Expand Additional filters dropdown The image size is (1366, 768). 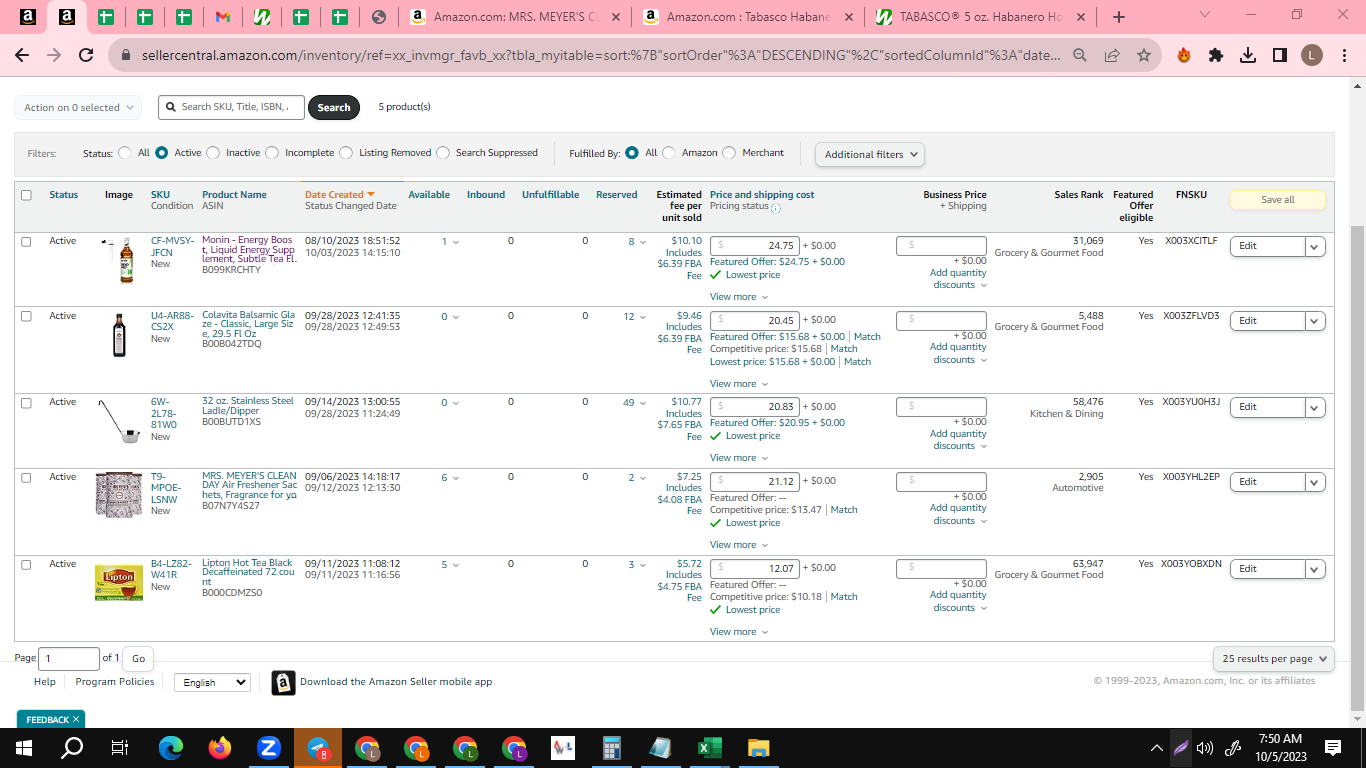(x=870, y=154)
